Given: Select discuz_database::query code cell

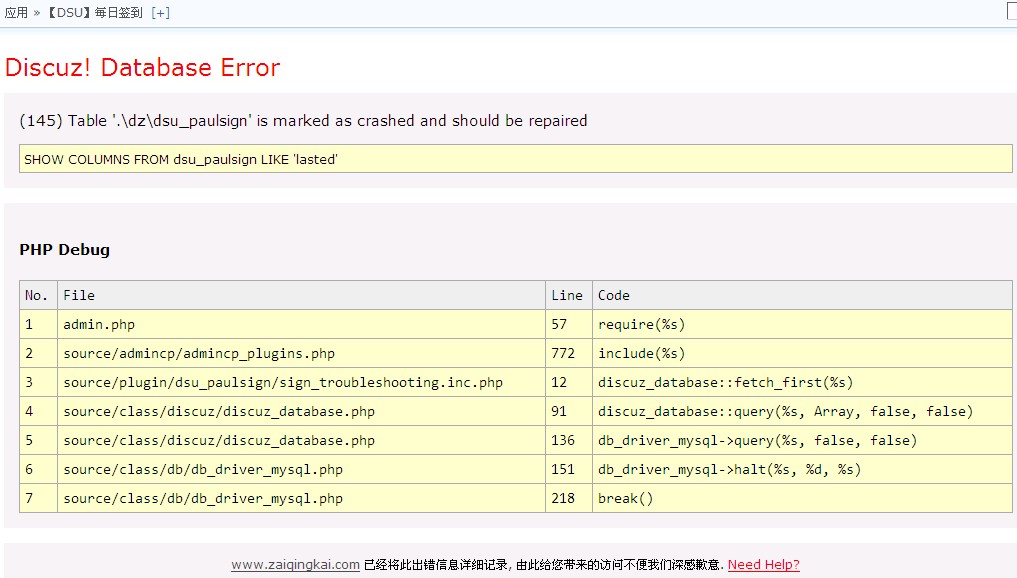Looking at the screenshot, I should (802, 411).
